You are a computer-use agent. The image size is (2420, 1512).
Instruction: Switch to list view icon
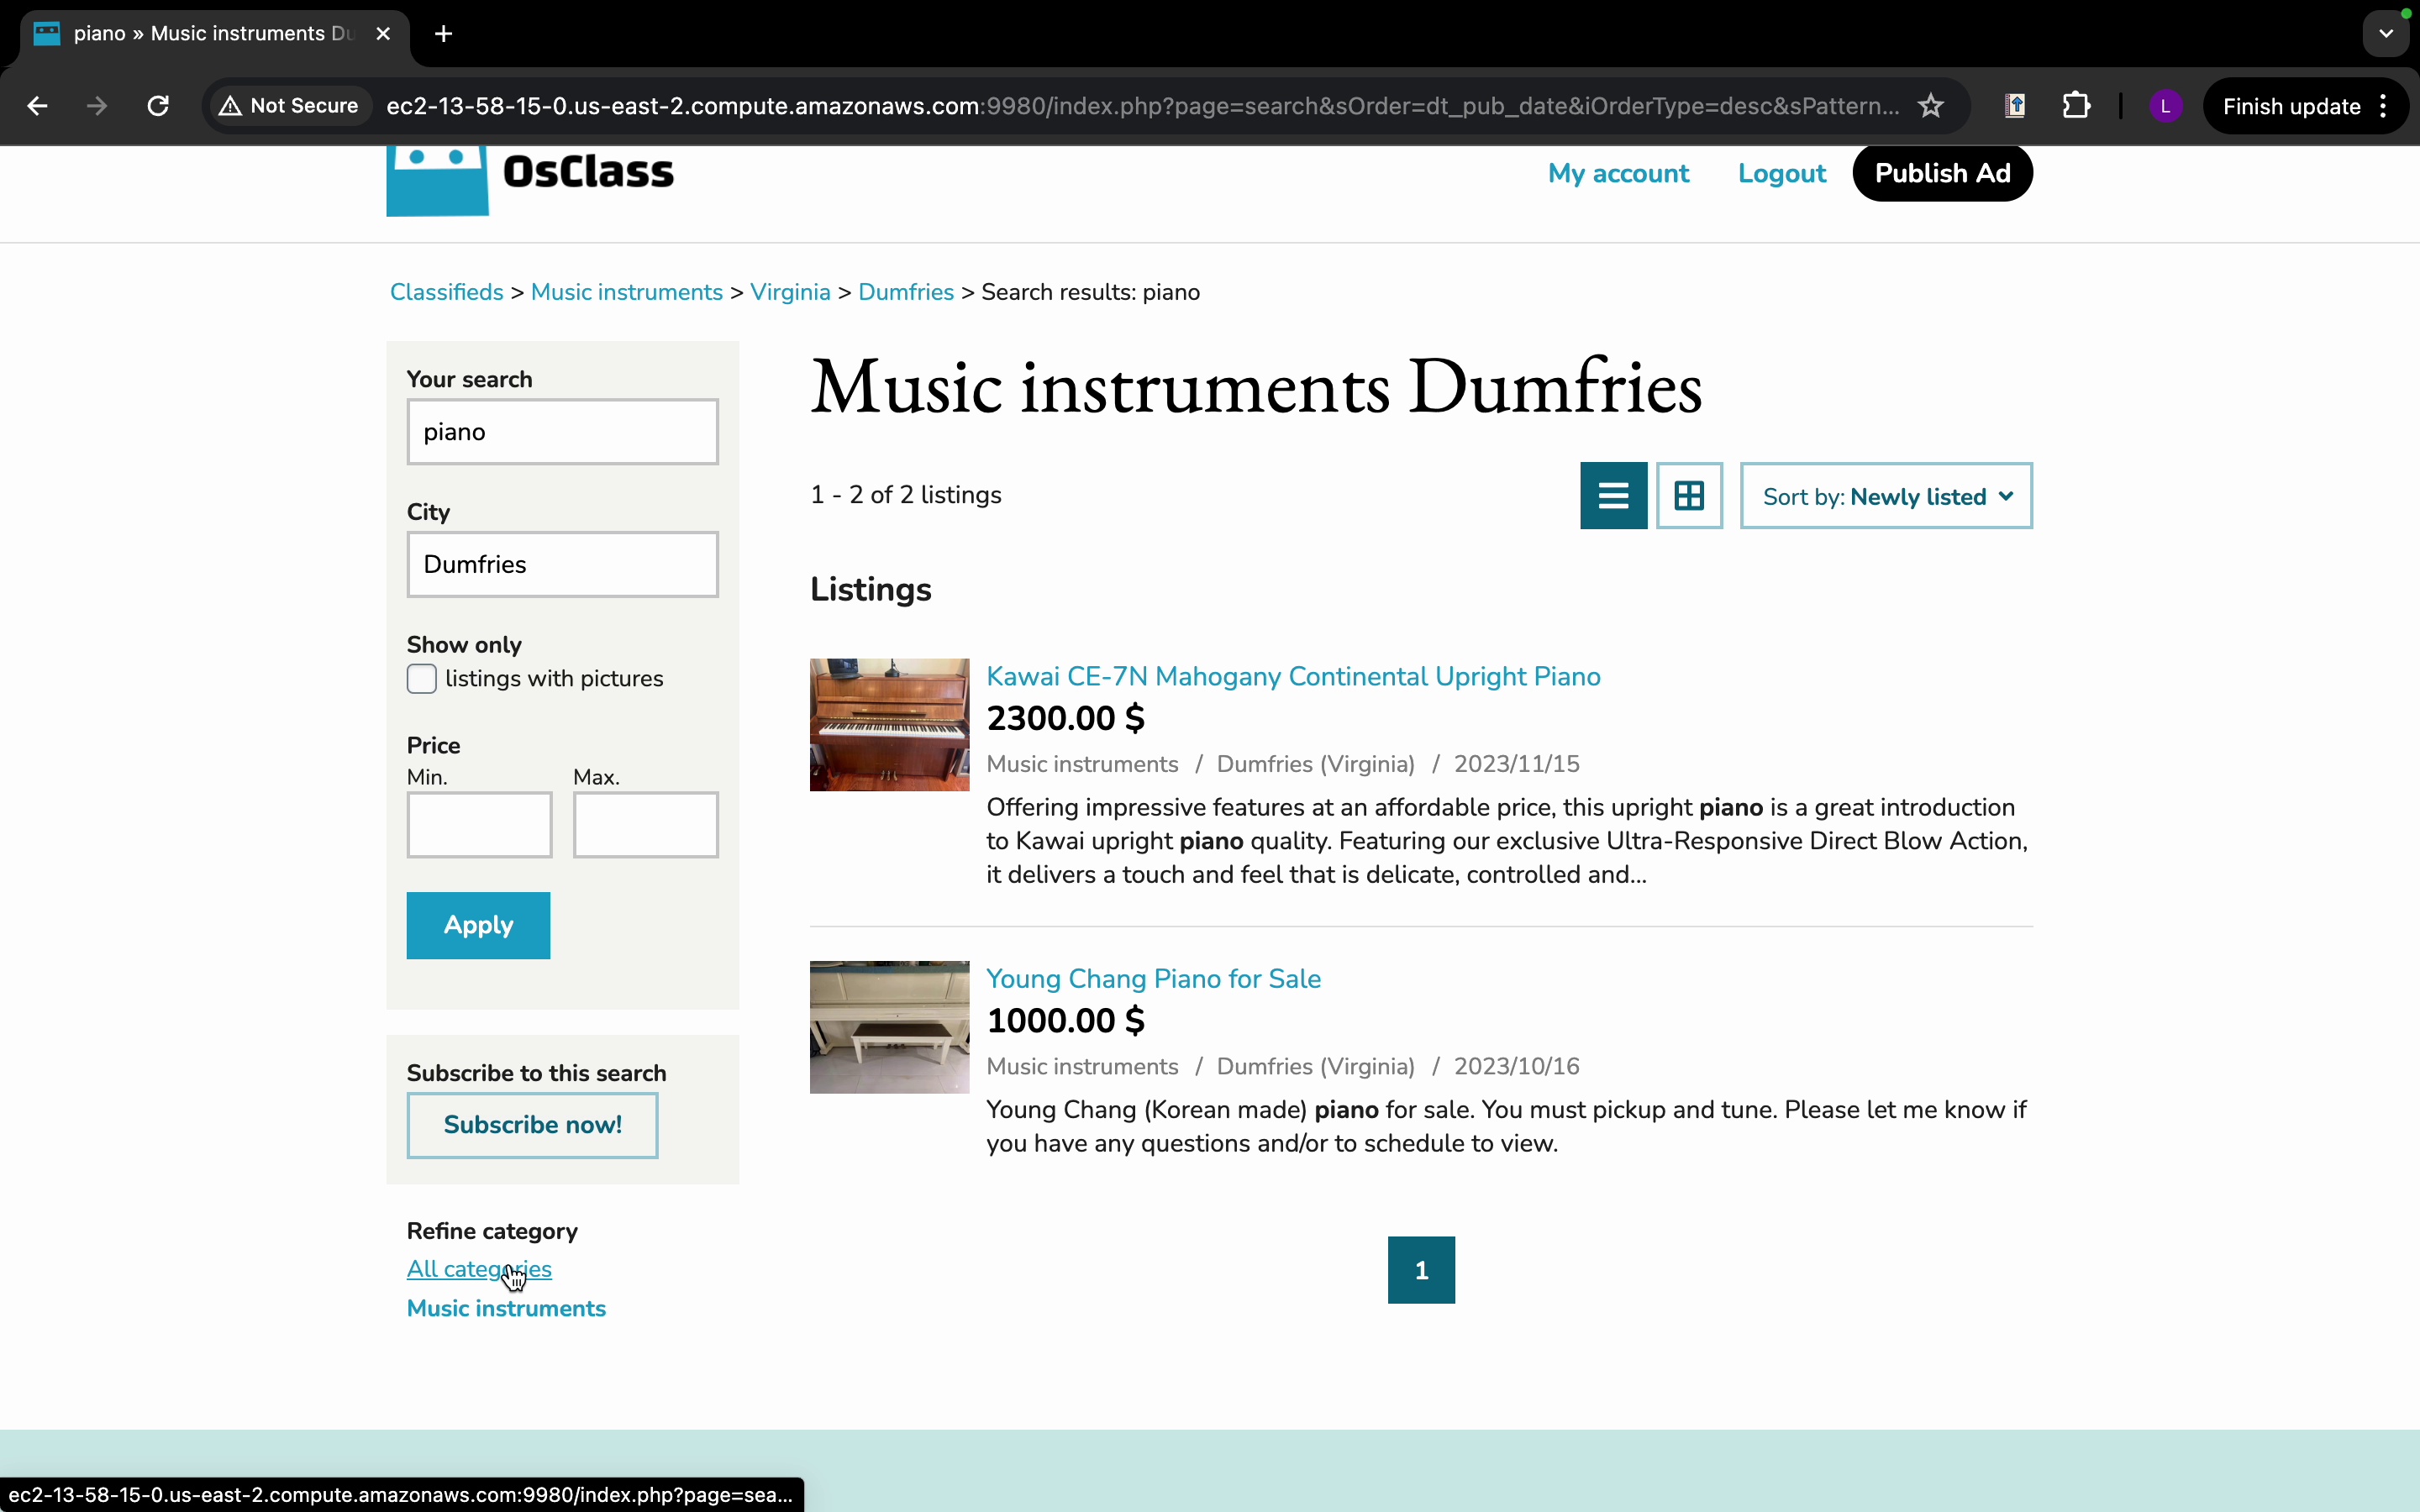tap(1613, 496)
